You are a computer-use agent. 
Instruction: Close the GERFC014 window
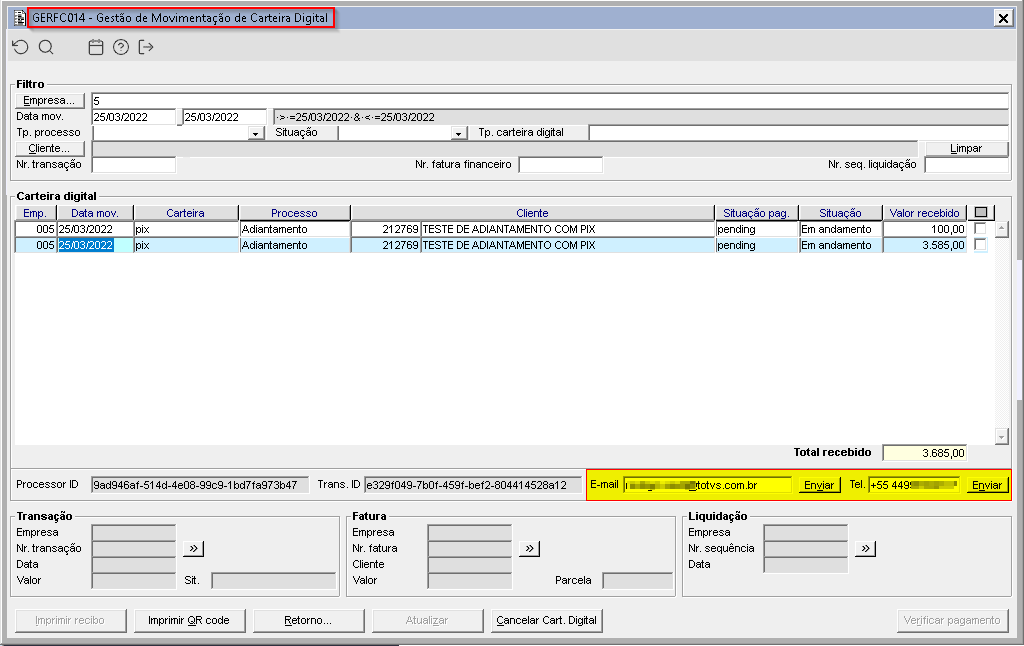tap(1003, 18)
